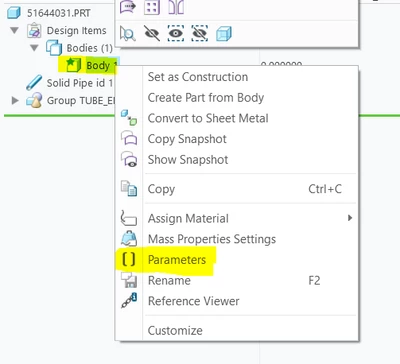Click the Show Snapshot icon

point(129,159)
